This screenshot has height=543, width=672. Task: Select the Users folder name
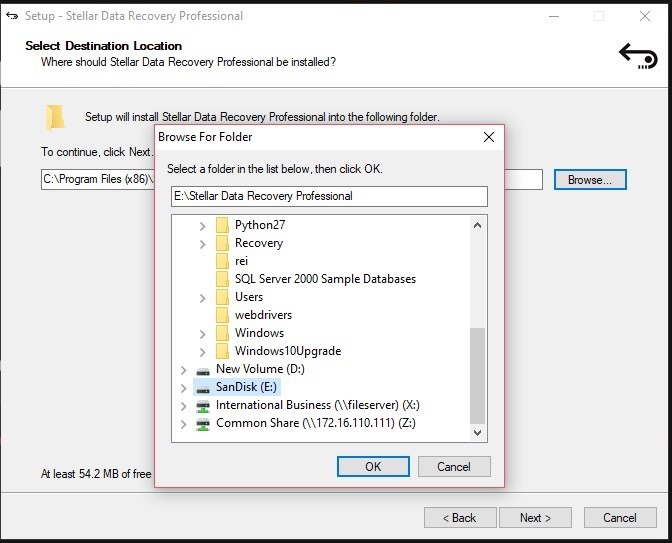tap(249, 297)
